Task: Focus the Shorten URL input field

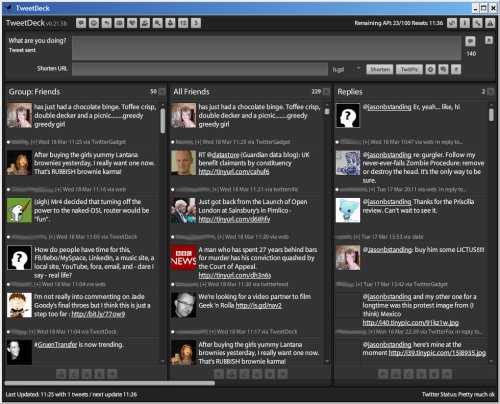Action: click(x=200, y=69)
